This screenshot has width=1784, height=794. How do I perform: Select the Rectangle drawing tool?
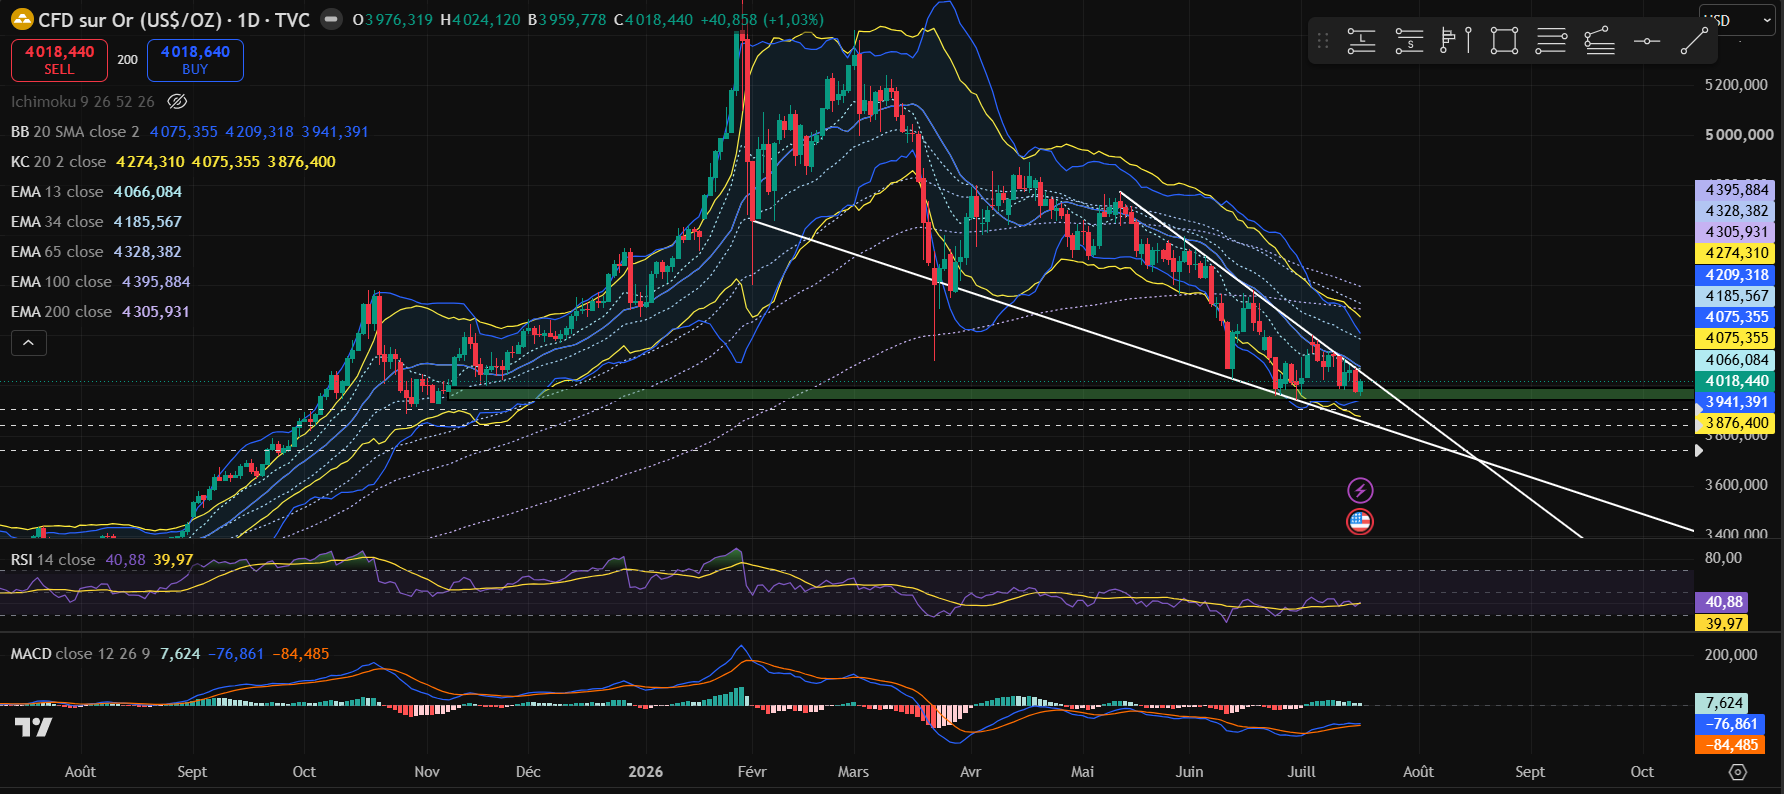click(x=1504, y=41)
